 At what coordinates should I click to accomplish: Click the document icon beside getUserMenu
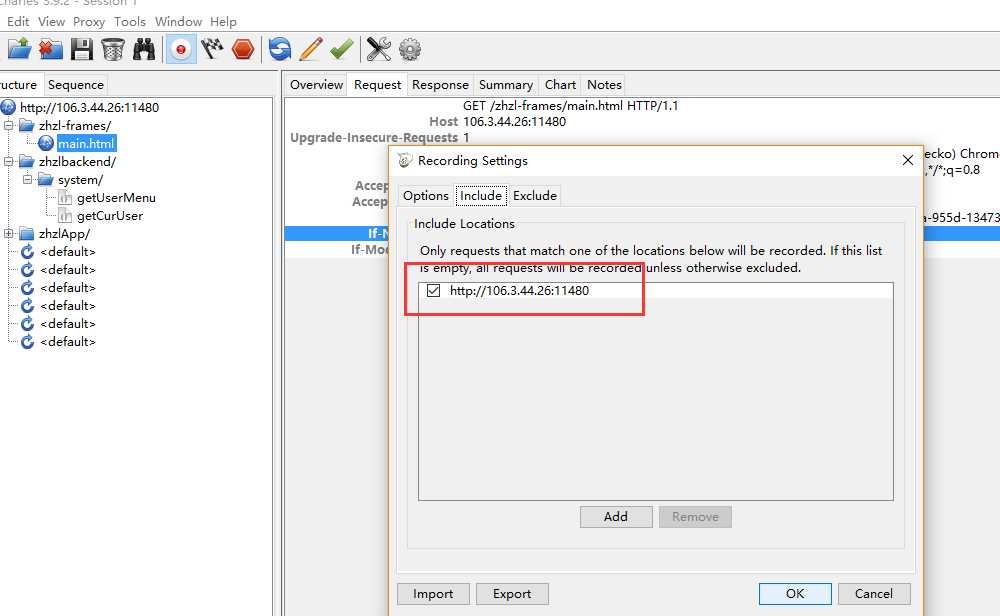[x=65, y=198]
